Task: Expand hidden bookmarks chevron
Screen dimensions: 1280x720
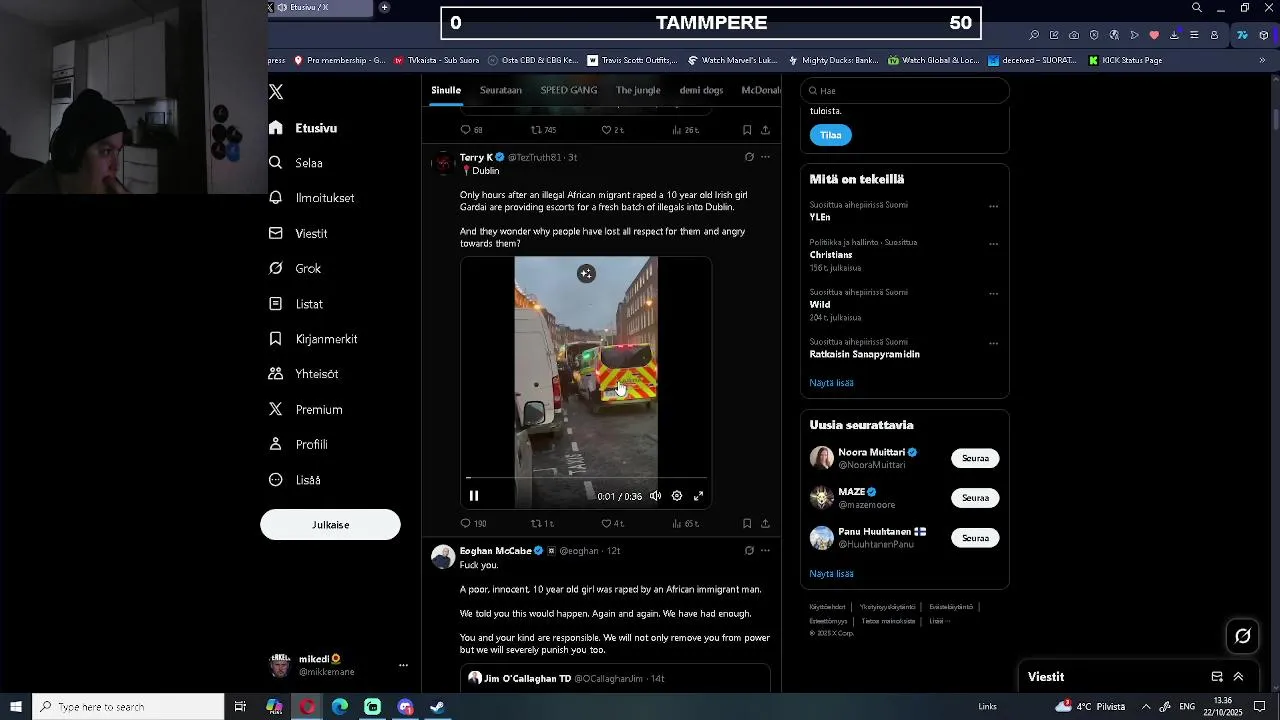Action: tap(1262, 60)
